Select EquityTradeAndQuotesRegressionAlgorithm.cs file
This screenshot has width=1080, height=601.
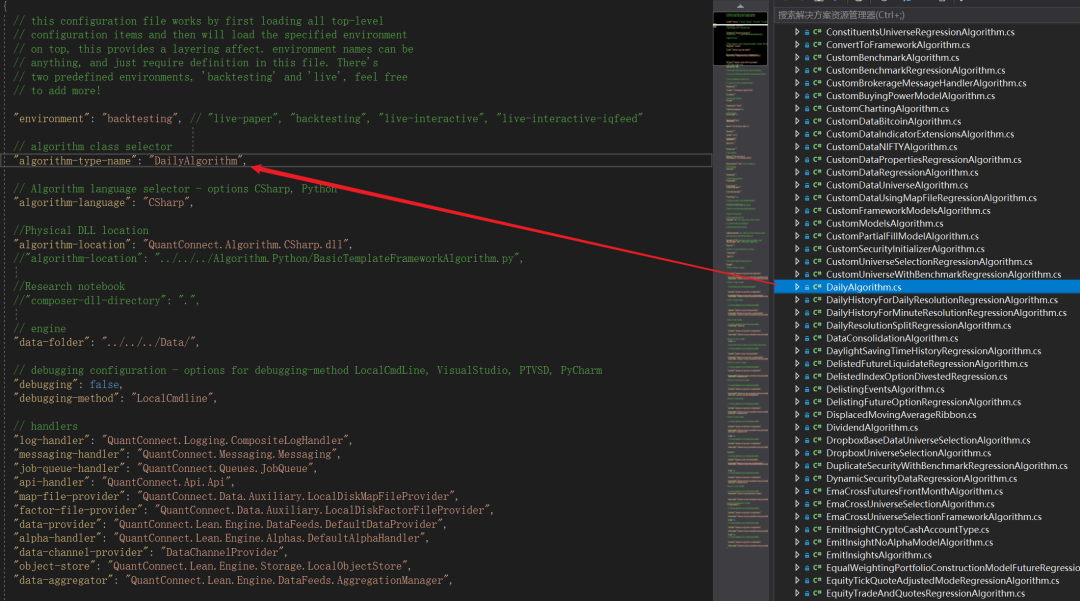click(926, 593)
